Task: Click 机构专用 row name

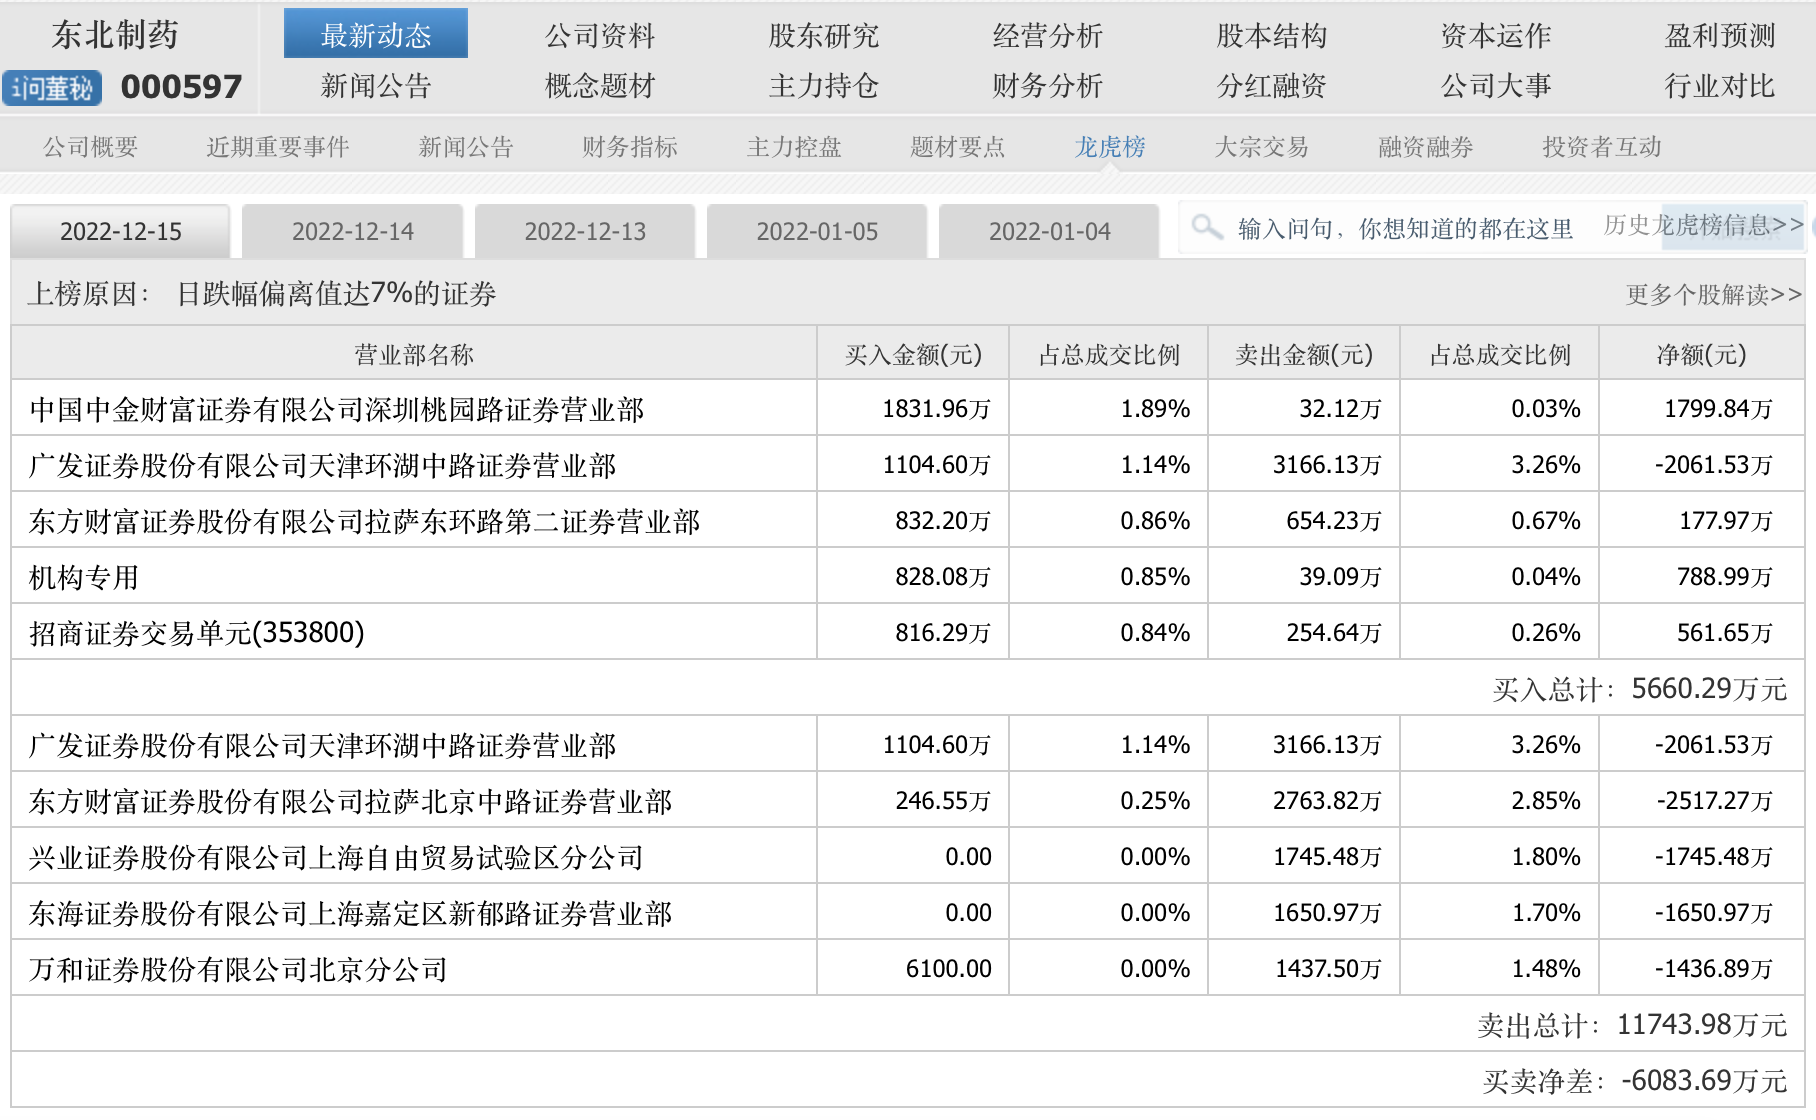Action: [84, 577]
